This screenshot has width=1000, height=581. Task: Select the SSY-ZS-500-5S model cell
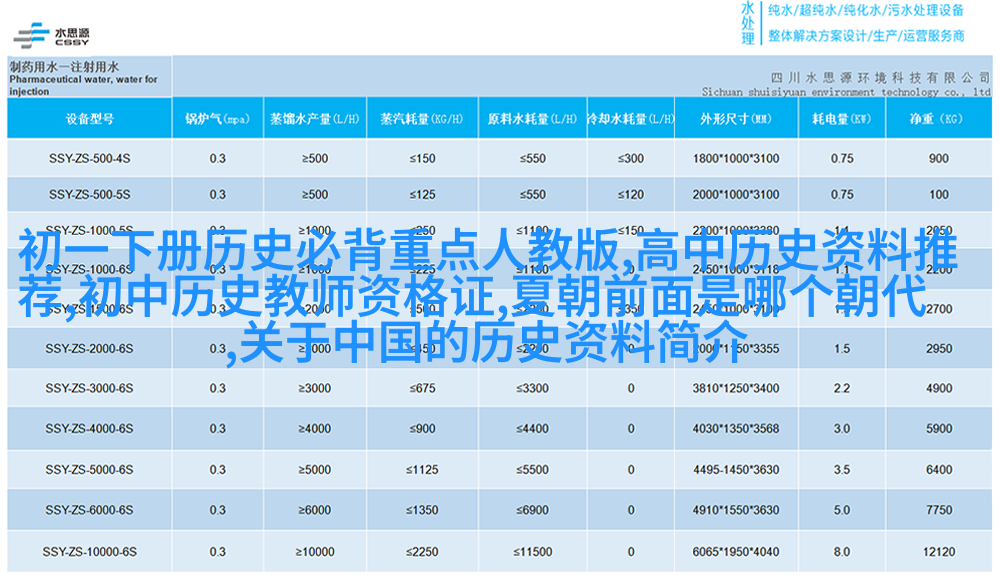point(90,195)
